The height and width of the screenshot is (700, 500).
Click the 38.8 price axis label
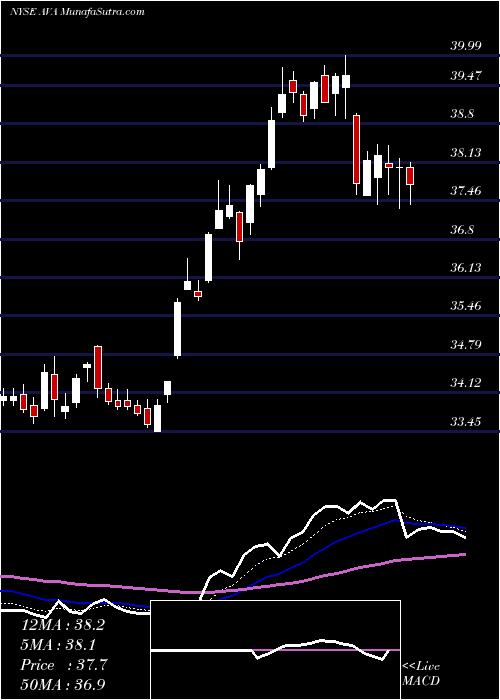(x=462, y=114)
